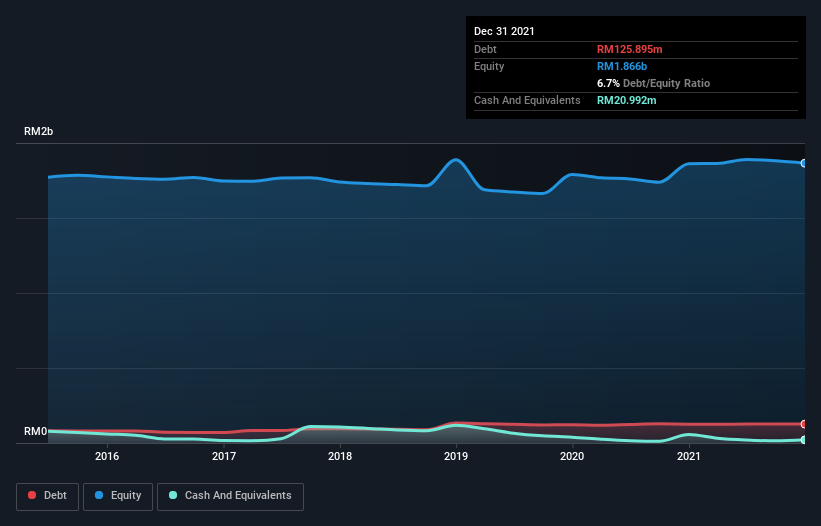821x526 pixels.
Task: Toggle the Equity legend button
Action: tap(118, 496)
